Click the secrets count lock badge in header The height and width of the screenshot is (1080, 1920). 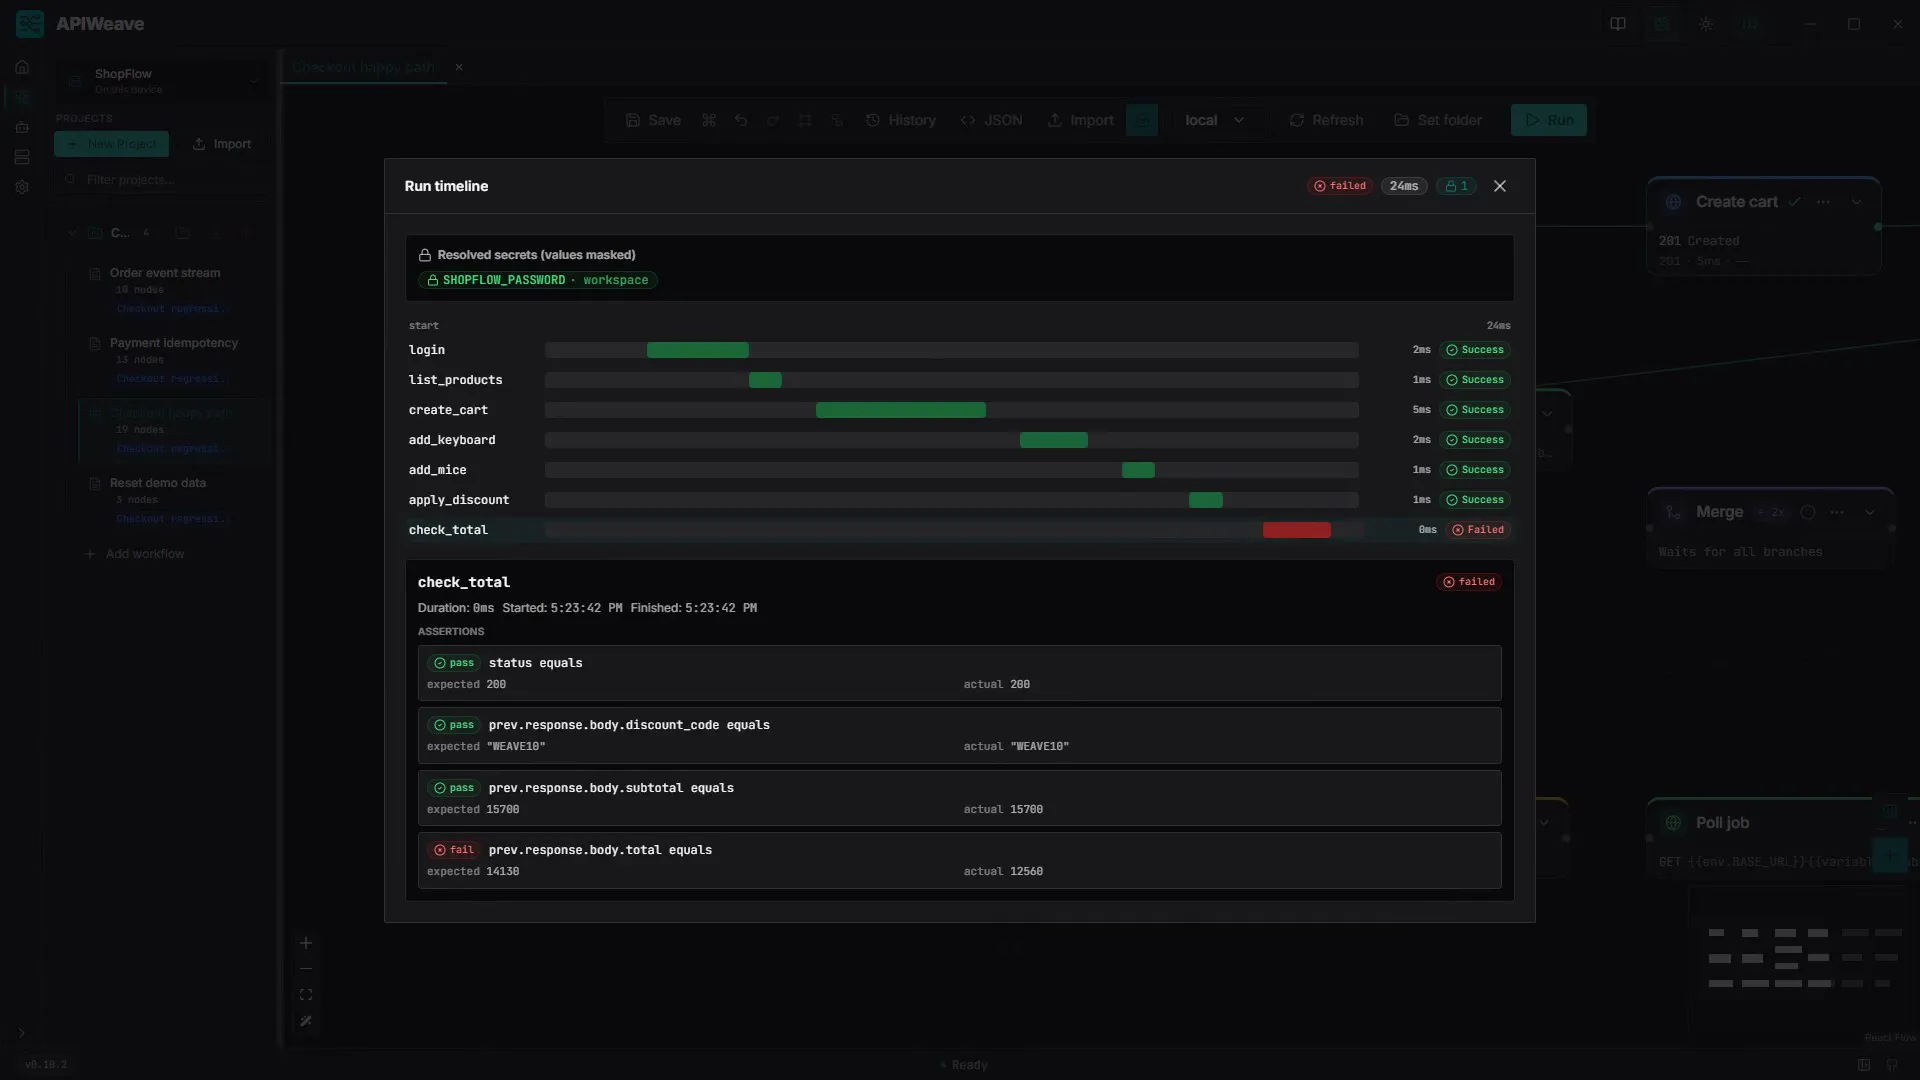pos(1456,186)
